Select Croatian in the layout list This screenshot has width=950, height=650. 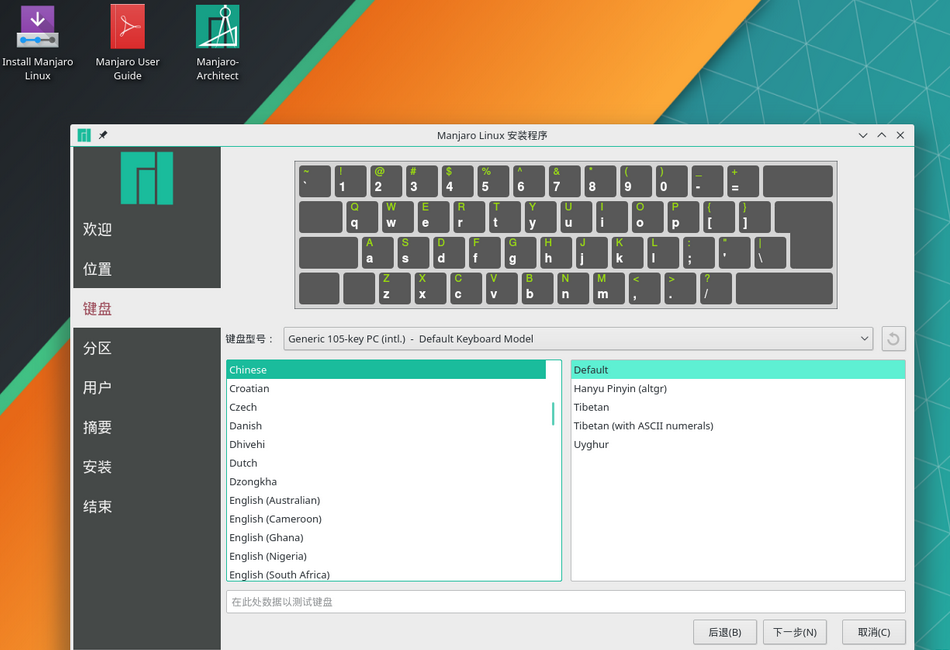[386, 388]
